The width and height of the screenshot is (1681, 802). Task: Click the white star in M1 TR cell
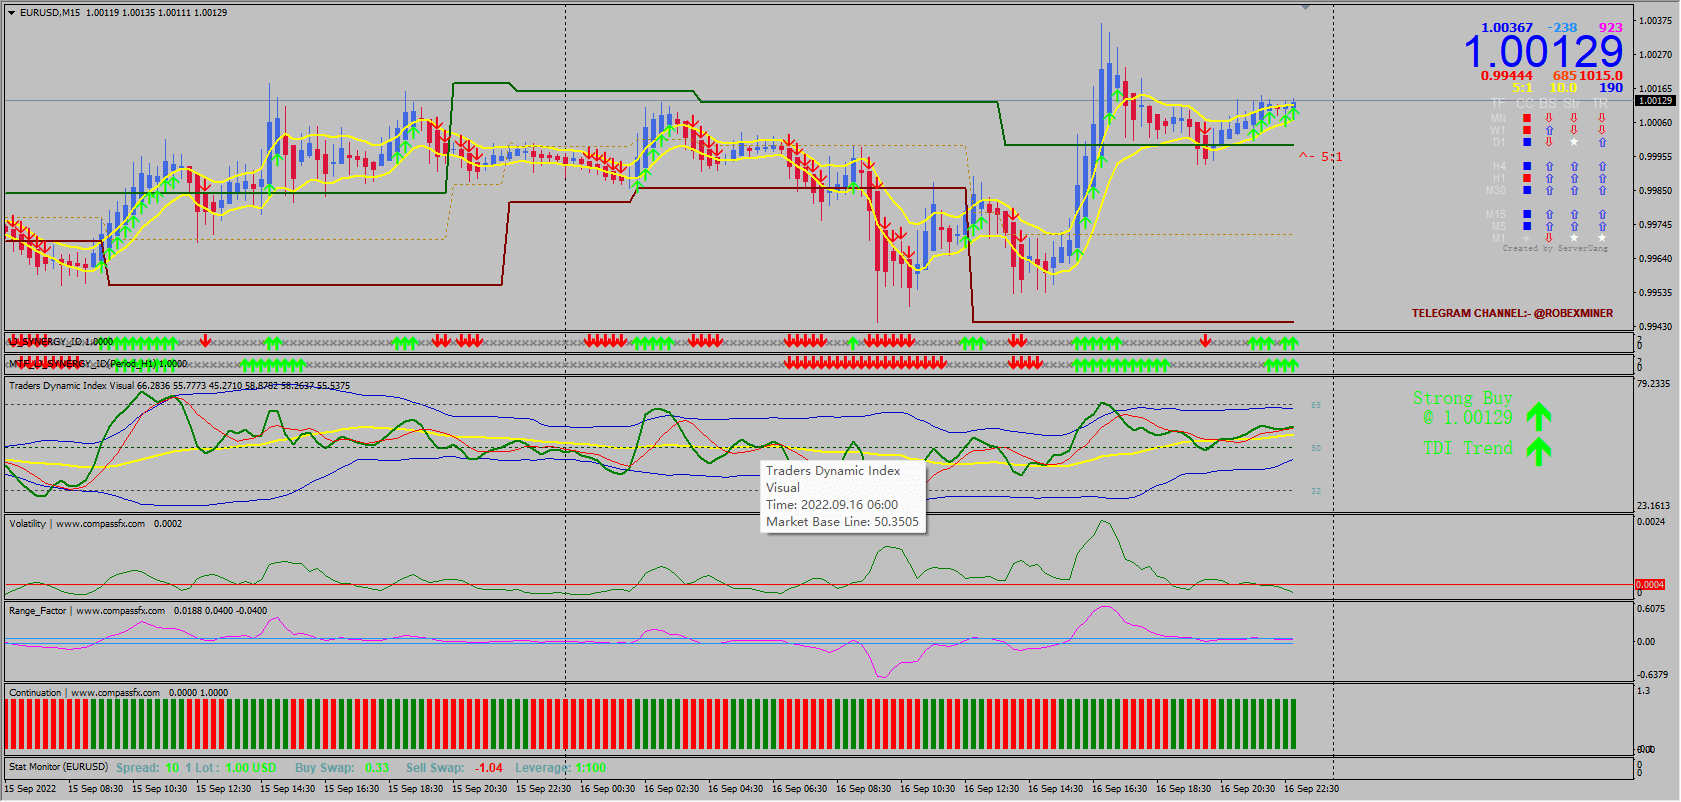coord(1602,238)
